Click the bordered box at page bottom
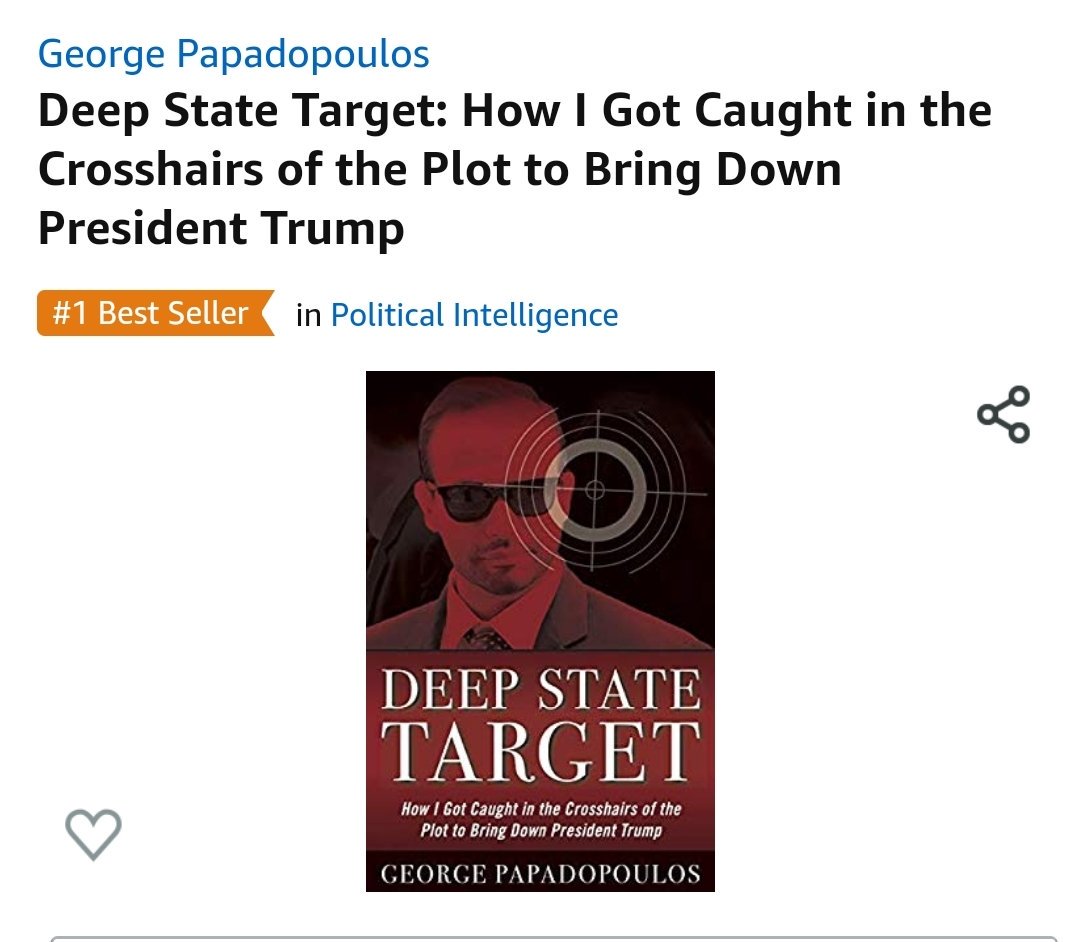The image size is (1080, 942). [x=554, y=939]
